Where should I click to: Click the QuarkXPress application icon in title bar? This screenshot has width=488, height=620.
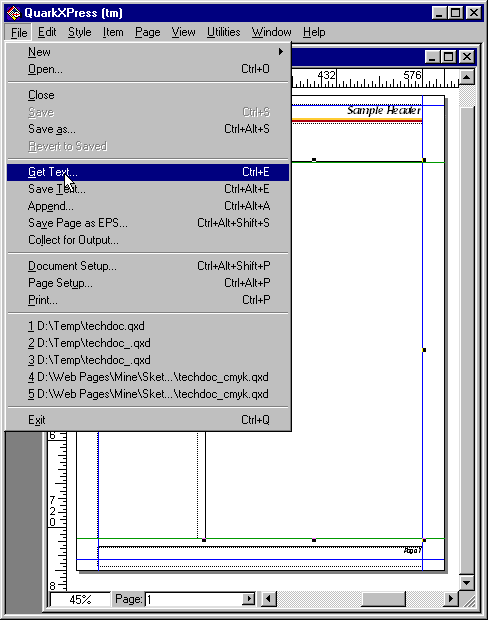click(x=13, y=13)
